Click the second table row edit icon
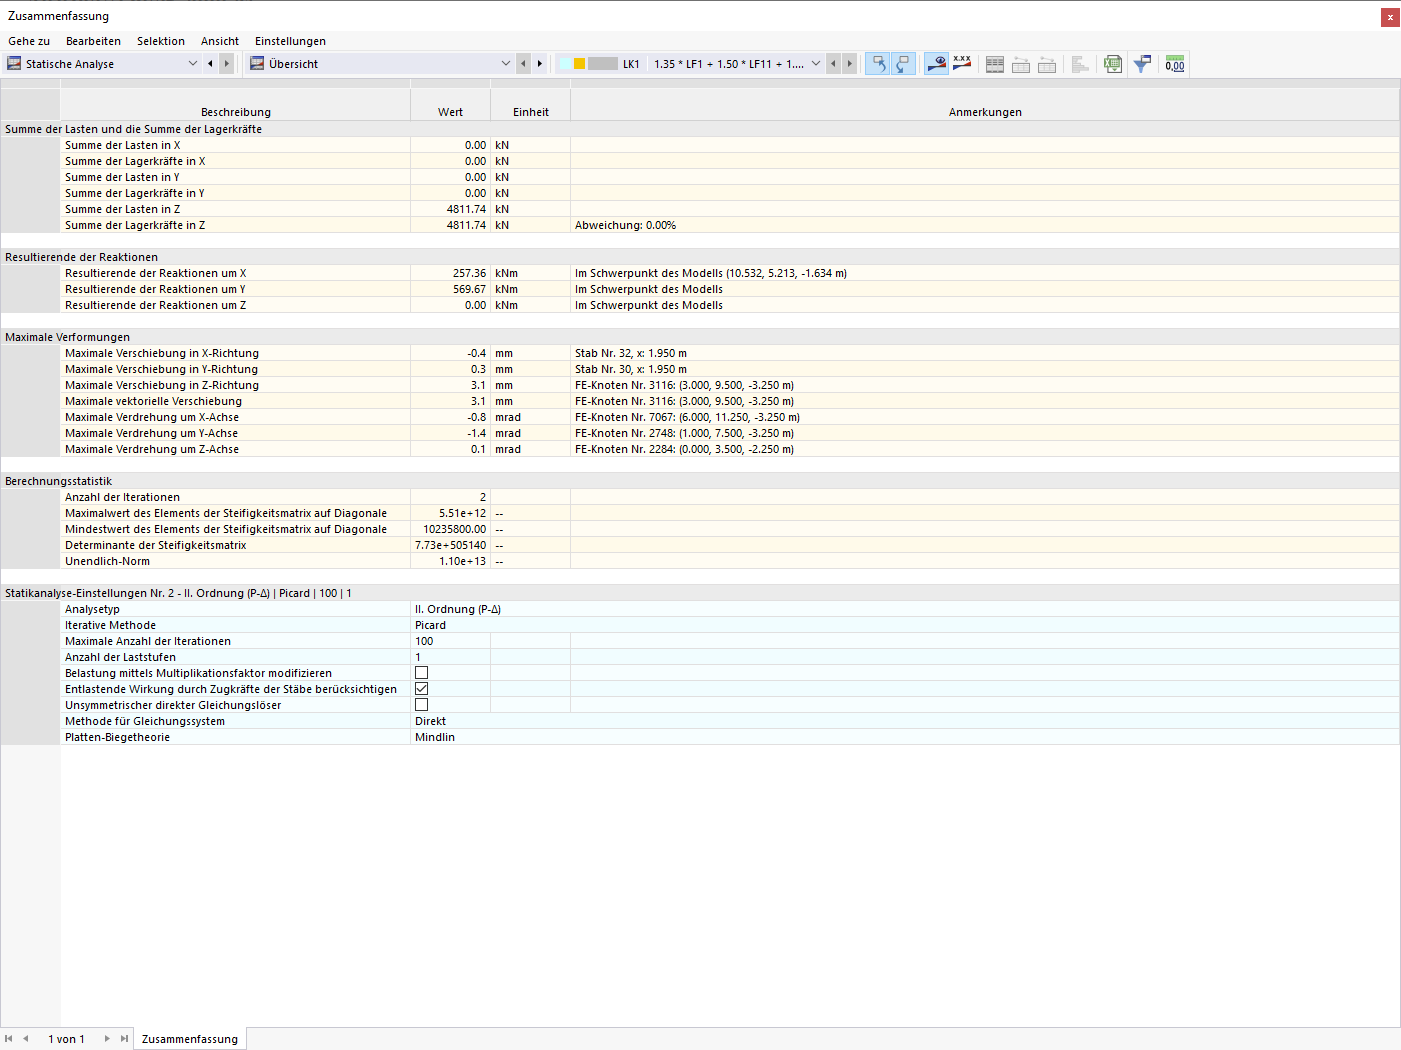 point(1047,64)
